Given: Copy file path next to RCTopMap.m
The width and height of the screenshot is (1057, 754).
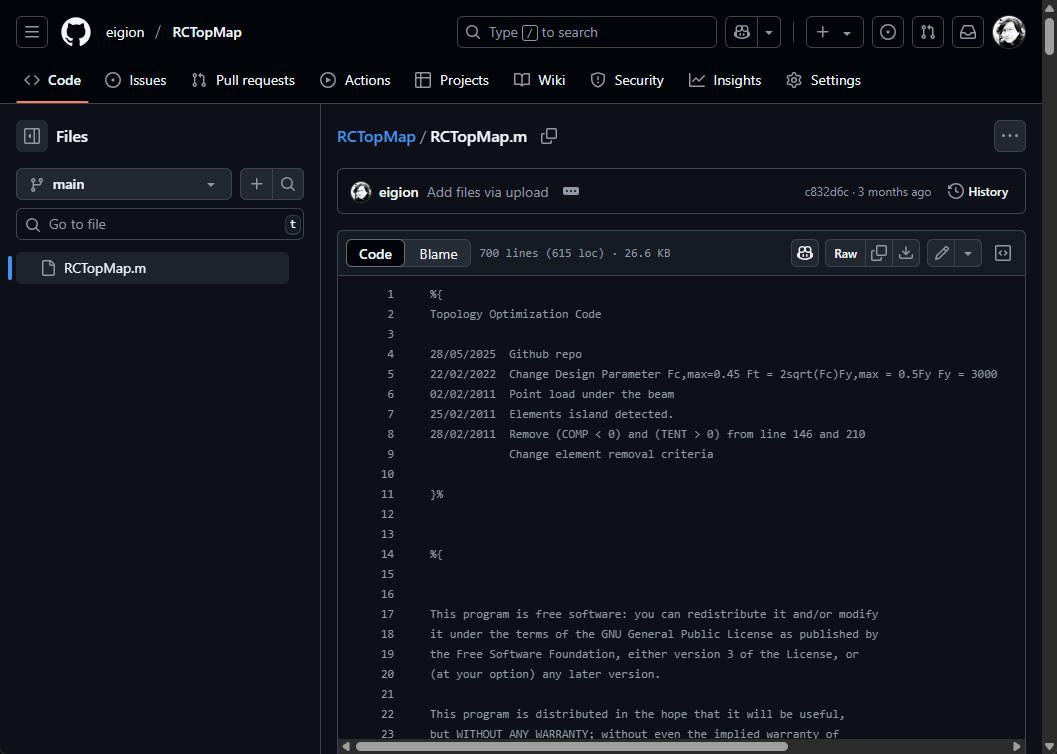Looking at the screenshot, I should (x=549, y=136).
